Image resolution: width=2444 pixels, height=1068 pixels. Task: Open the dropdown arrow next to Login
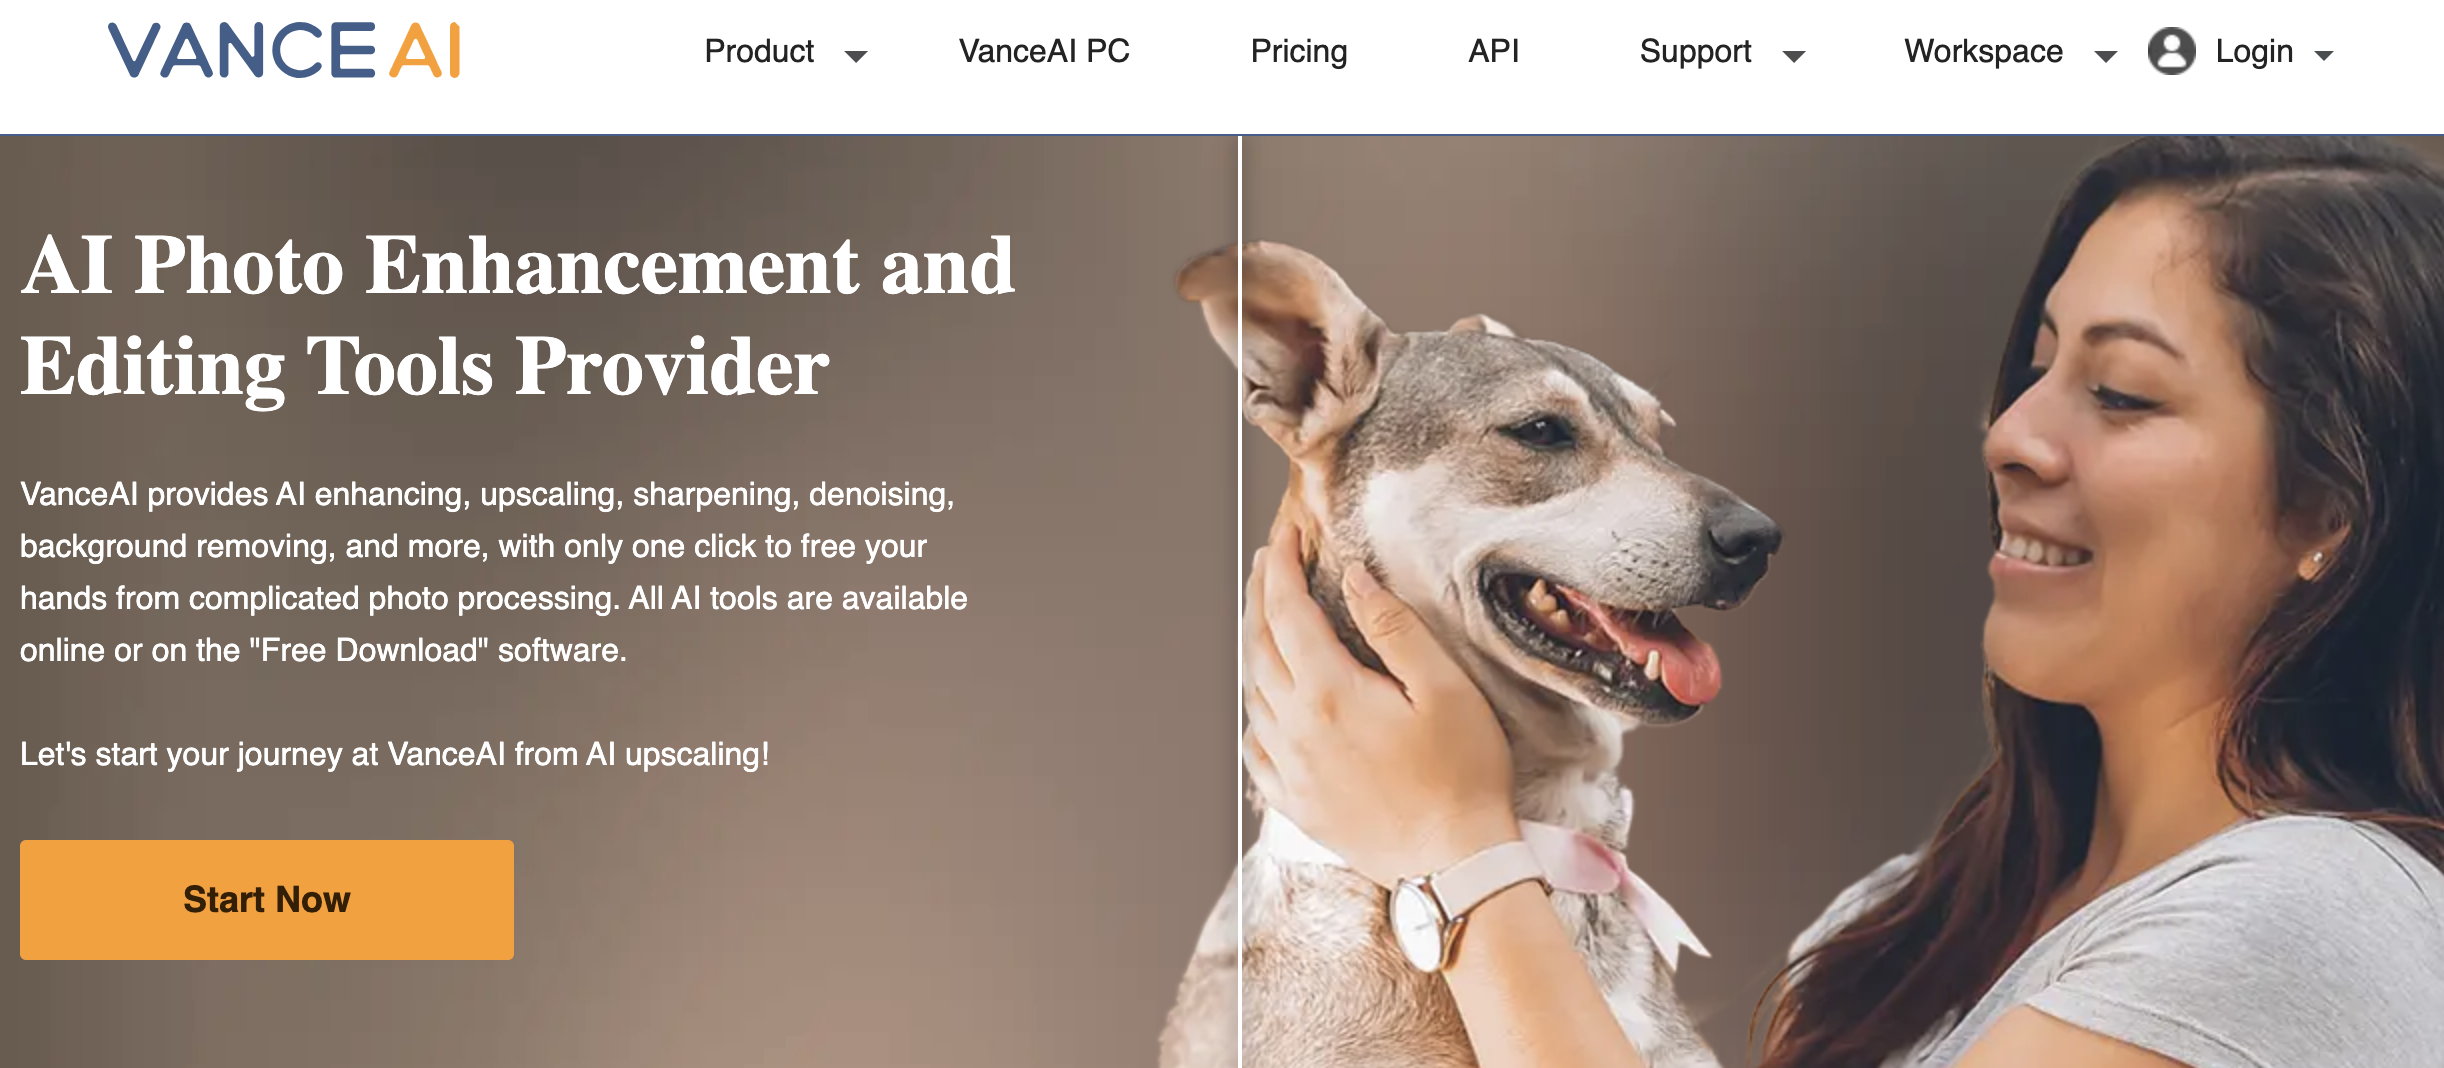(2324, 56)
